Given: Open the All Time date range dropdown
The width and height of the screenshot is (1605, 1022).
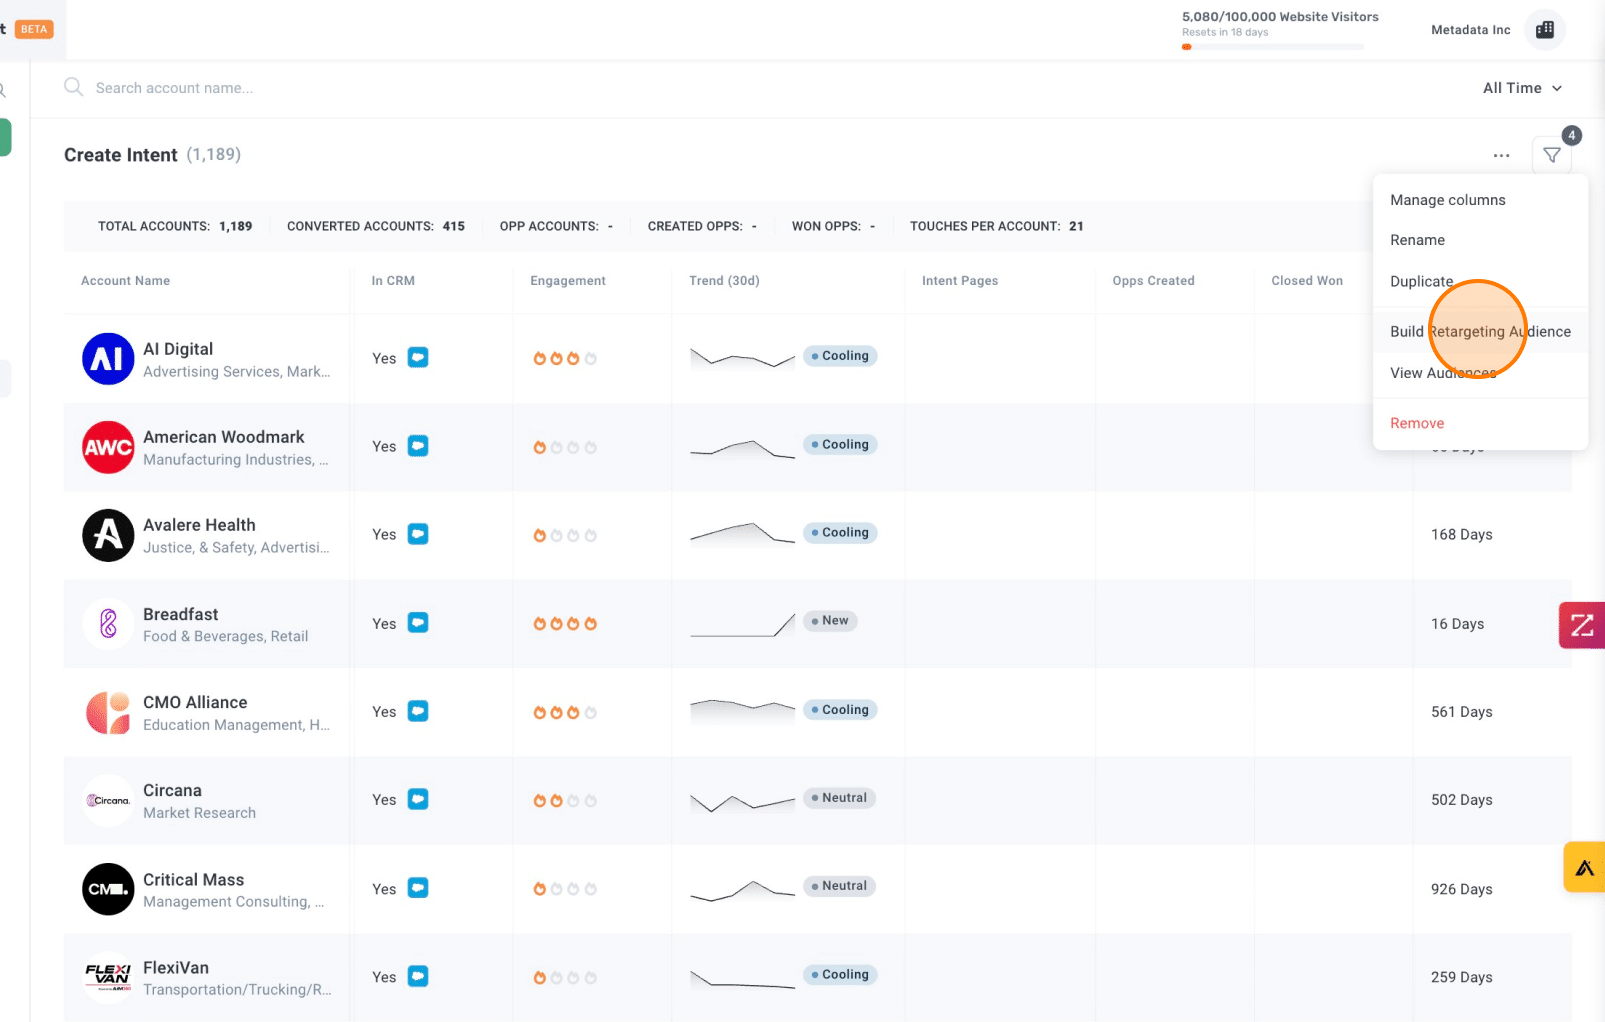Looking at the screenshot, I should [x=1522, y=88].
